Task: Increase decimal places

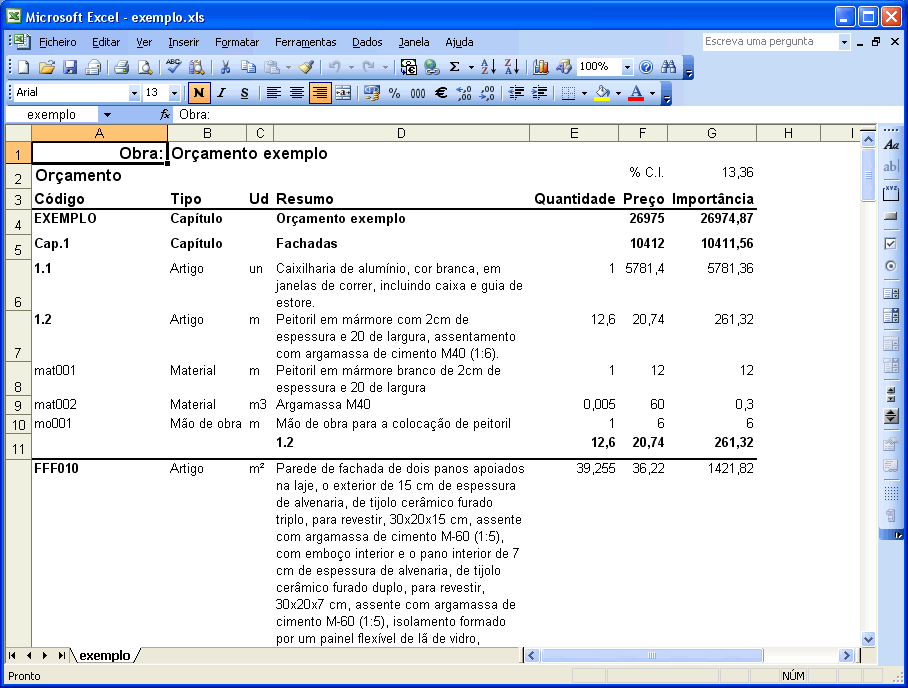Action: 464,93
